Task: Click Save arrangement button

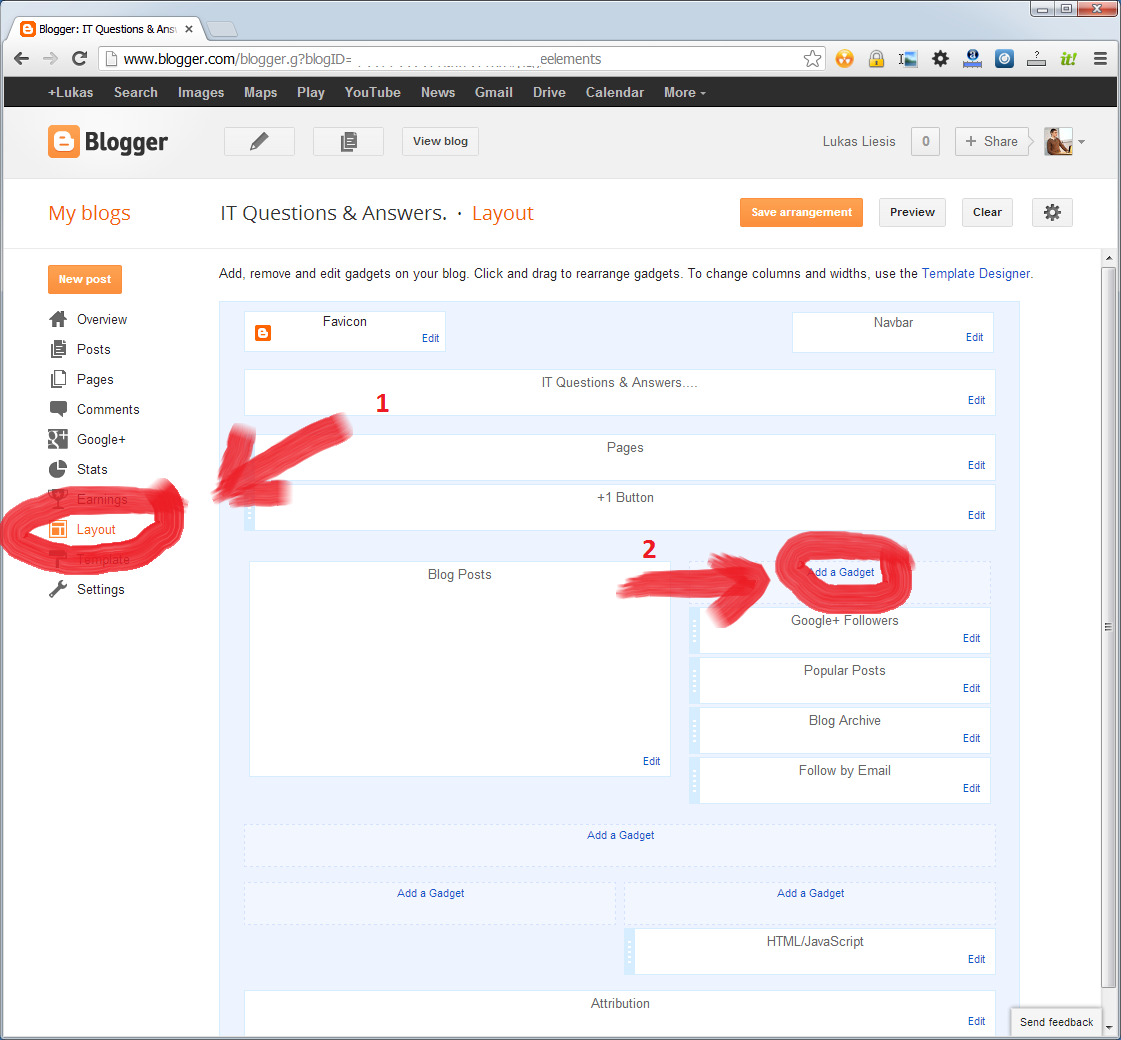Action: coord(801,212)
